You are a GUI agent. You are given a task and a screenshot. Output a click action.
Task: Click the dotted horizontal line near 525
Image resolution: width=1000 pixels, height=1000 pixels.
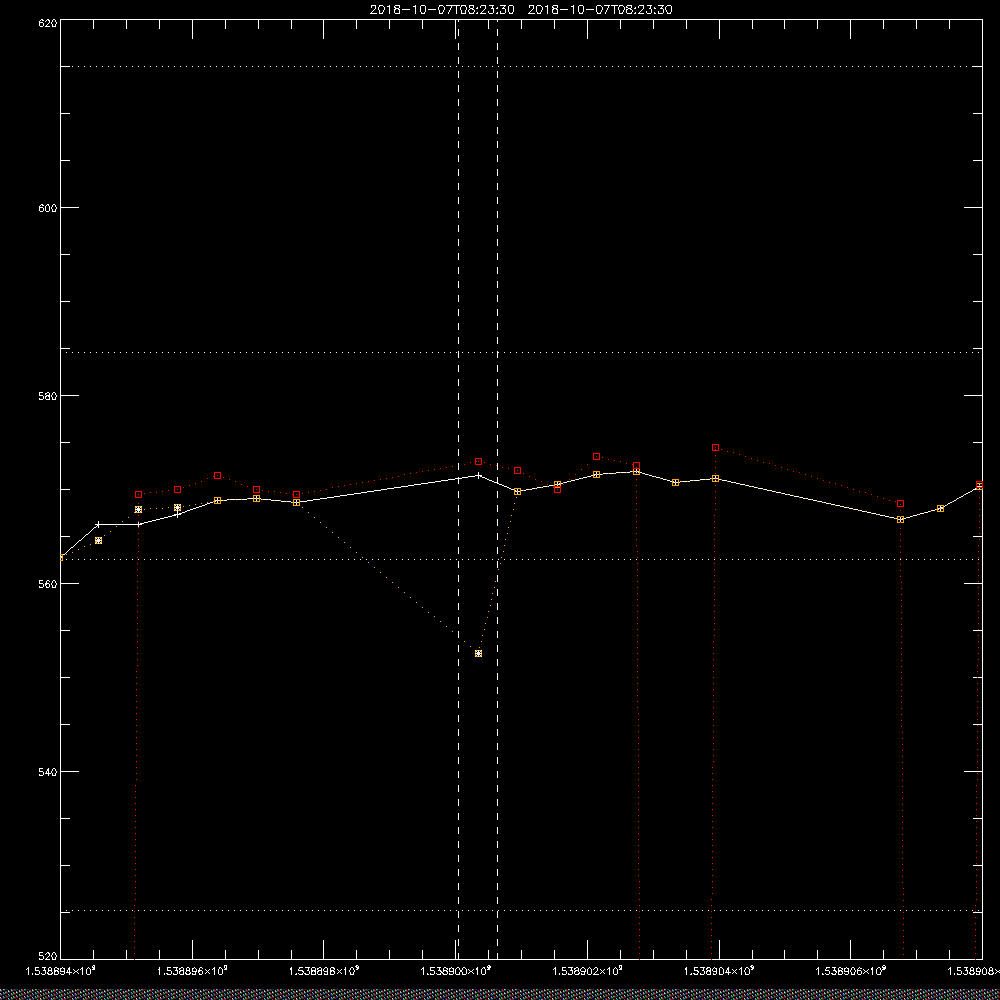521,911
